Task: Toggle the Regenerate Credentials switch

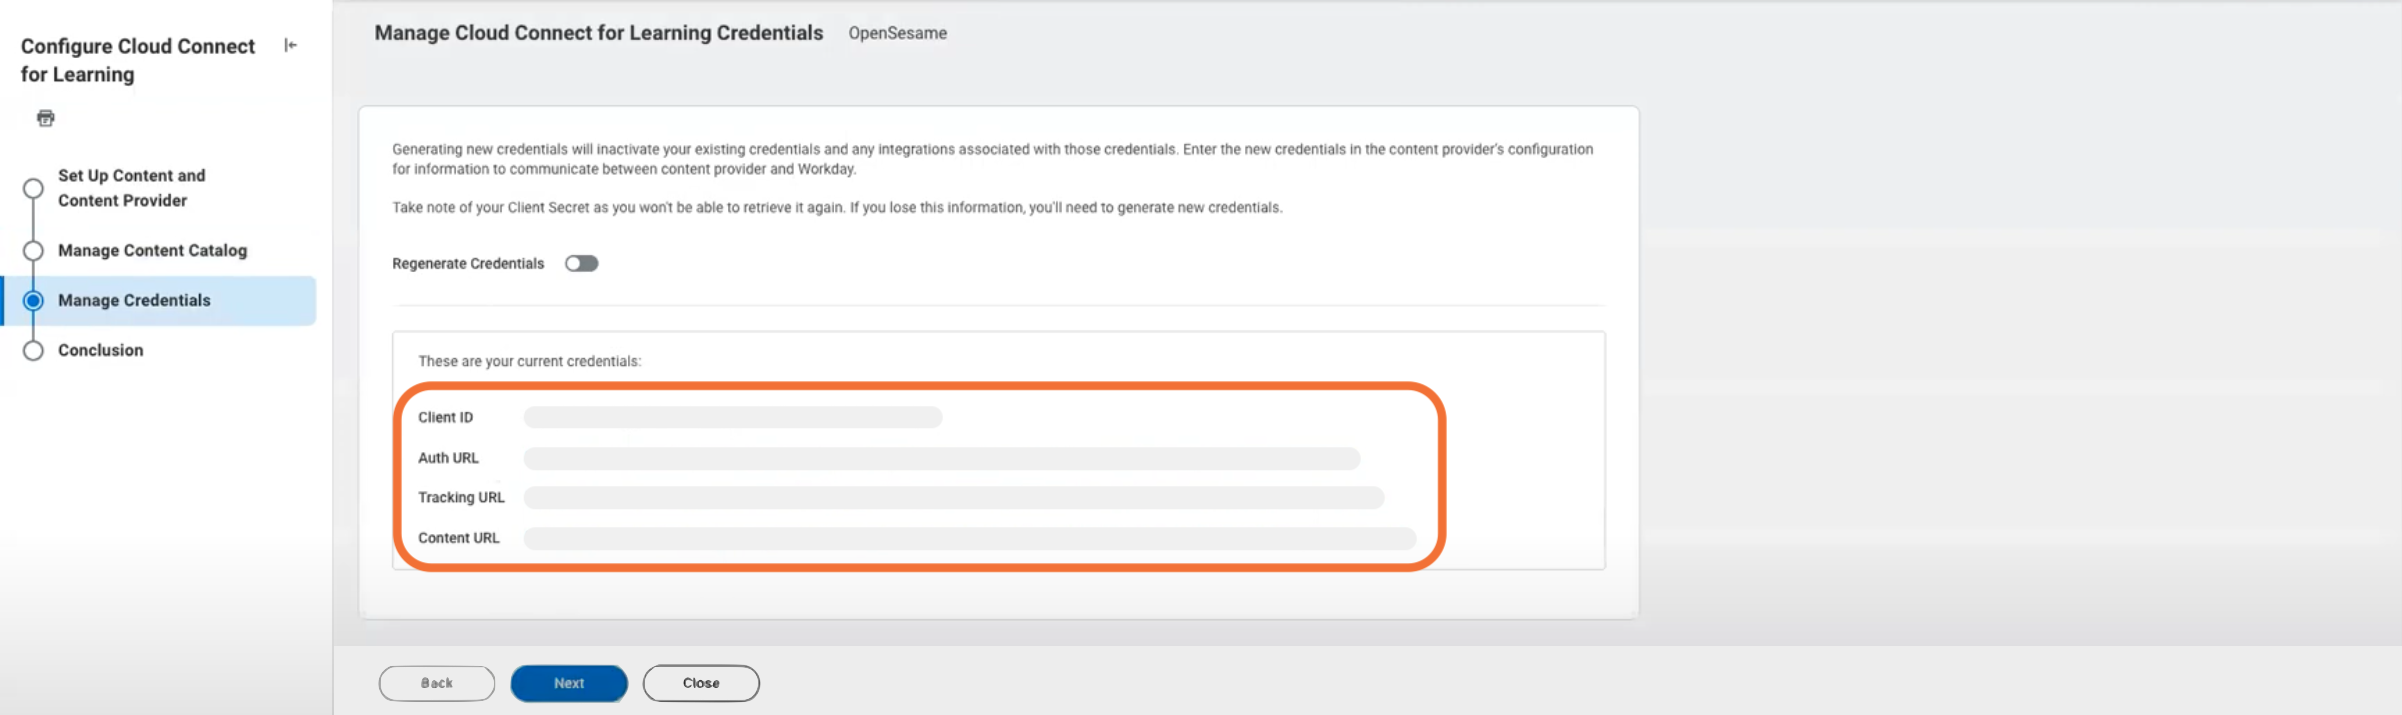Action: click(x=581, y=263)
